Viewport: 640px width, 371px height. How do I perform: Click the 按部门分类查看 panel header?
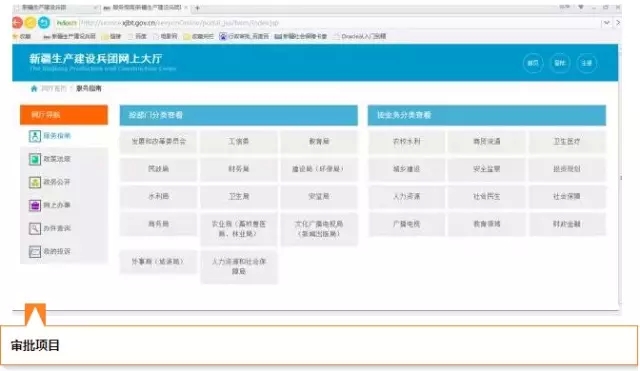click(x=239, y=116)
